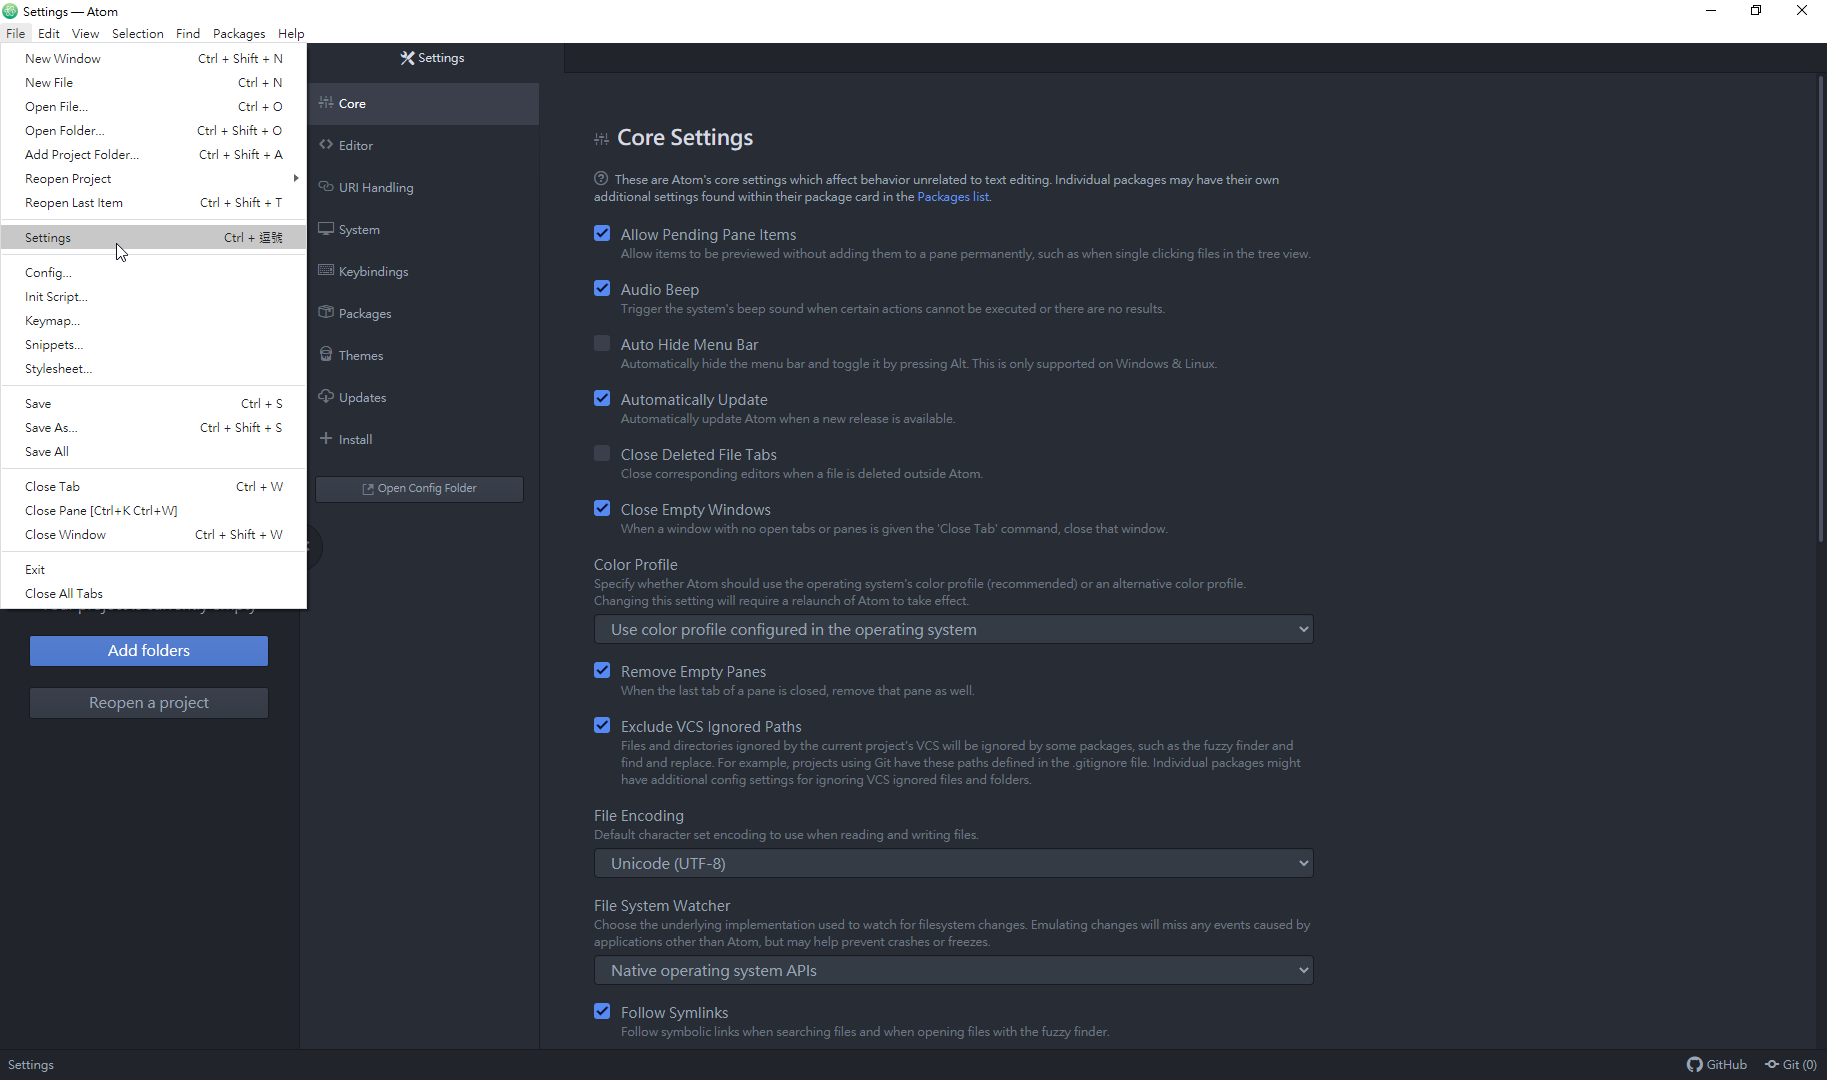Click the Core Settings heading sliders icon
1827x1080 pixels.
click(x=601, y=139)
